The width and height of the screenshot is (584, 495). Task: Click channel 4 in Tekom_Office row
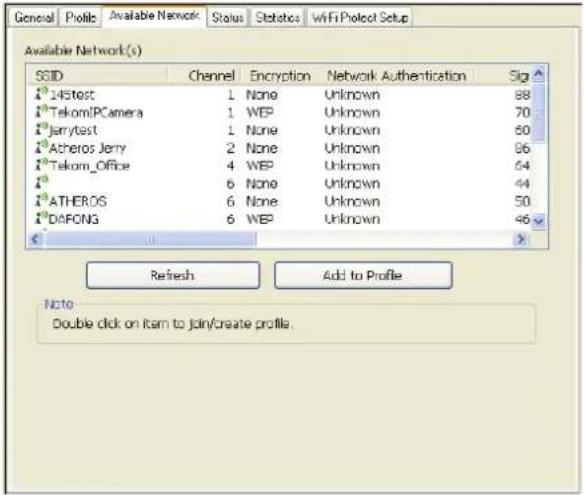click(231, 166)
